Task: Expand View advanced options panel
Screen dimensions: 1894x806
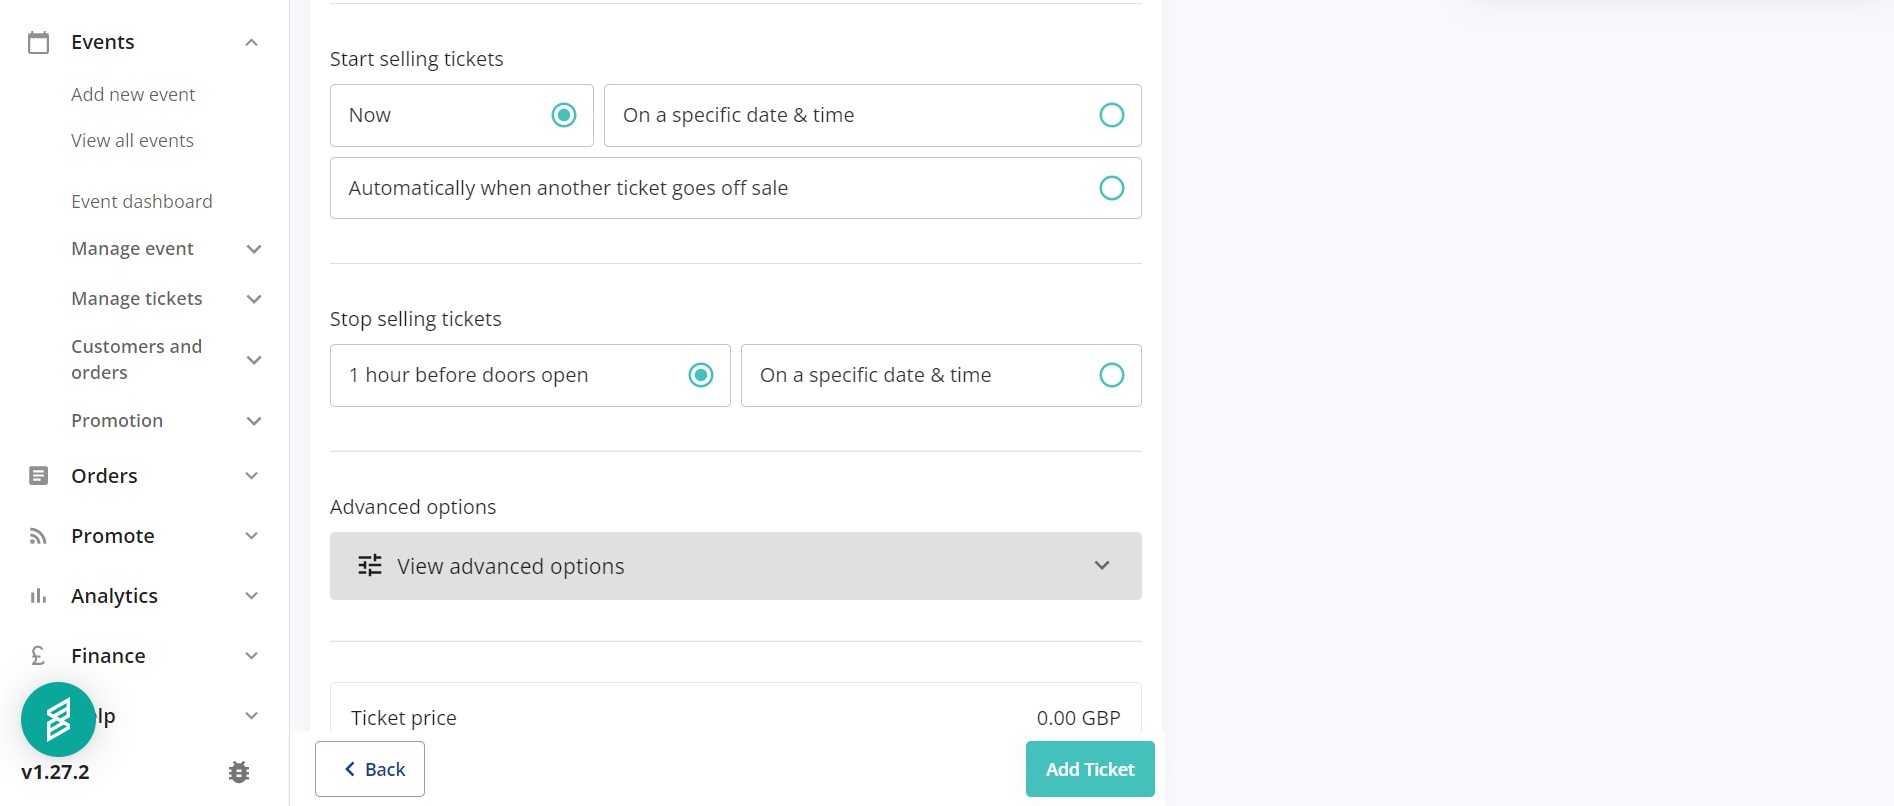Action: pyautogui.click(x=735, y=566)
